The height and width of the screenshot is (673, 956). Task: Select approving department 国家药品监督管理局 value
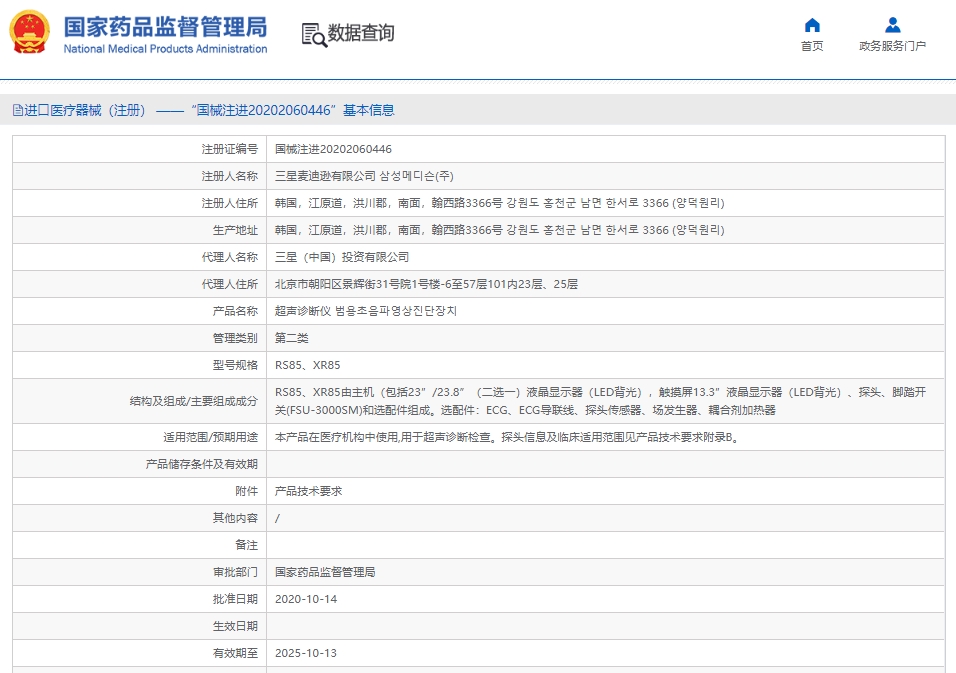point(325,572)
